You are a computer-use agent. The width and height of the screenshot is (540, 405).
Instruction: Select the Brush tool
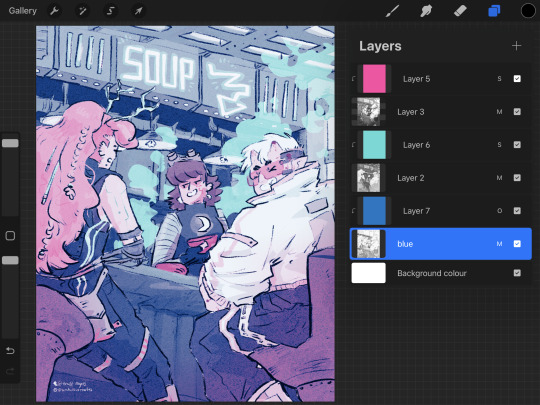tap(393, 11)
